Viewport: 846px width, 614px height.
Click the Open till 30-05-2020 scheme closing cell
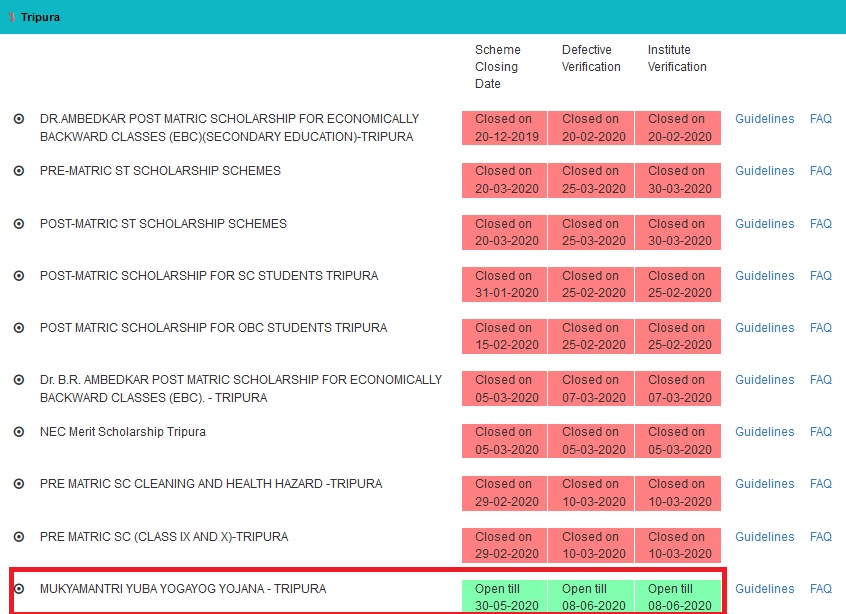tap(504, 597)
